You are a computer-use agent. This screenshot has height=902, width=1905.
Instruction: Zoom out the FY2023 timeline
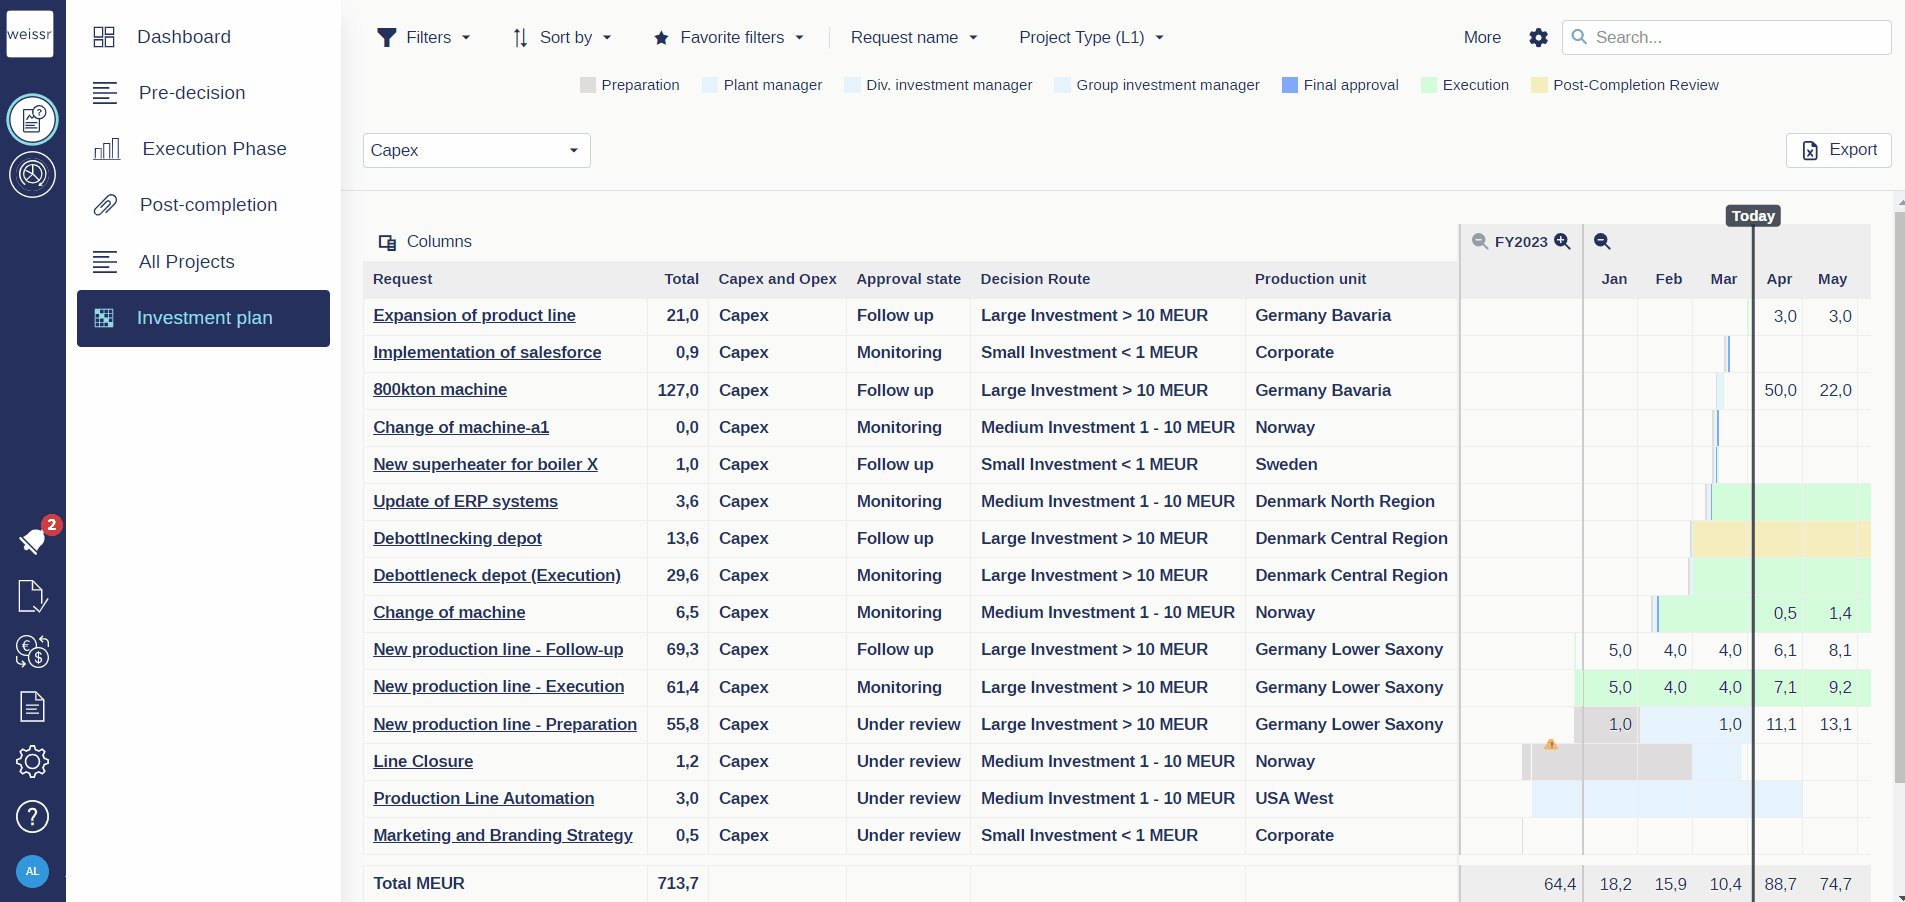[1480, 241]
